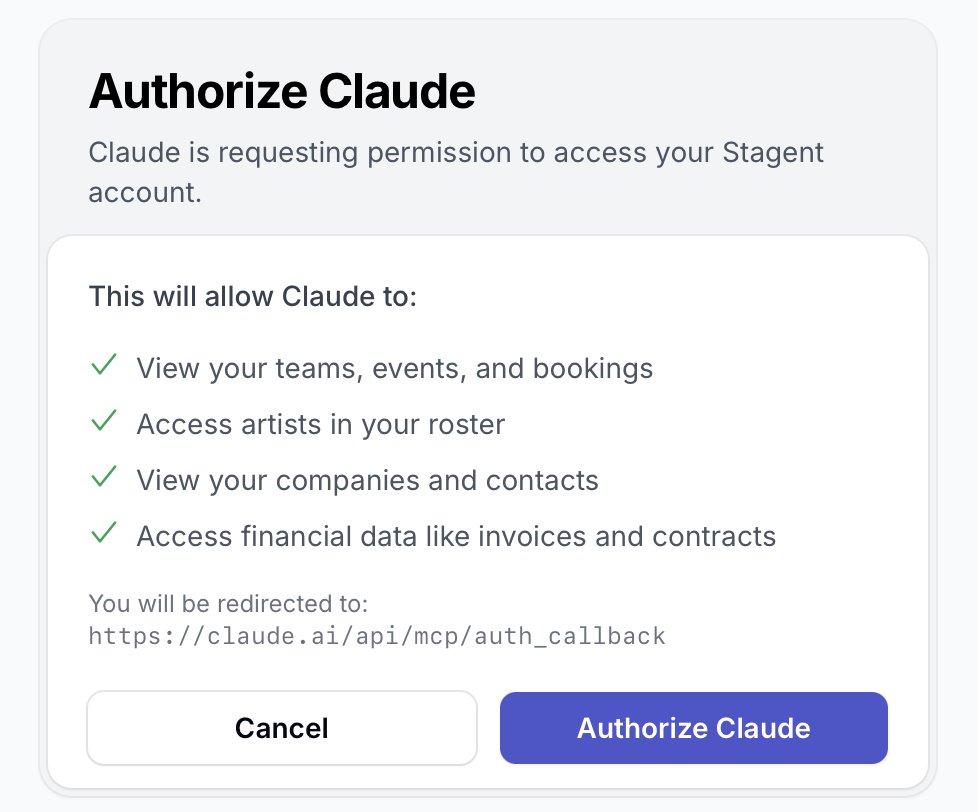Click the Stagent account permission description text

(x=456, y=172)
